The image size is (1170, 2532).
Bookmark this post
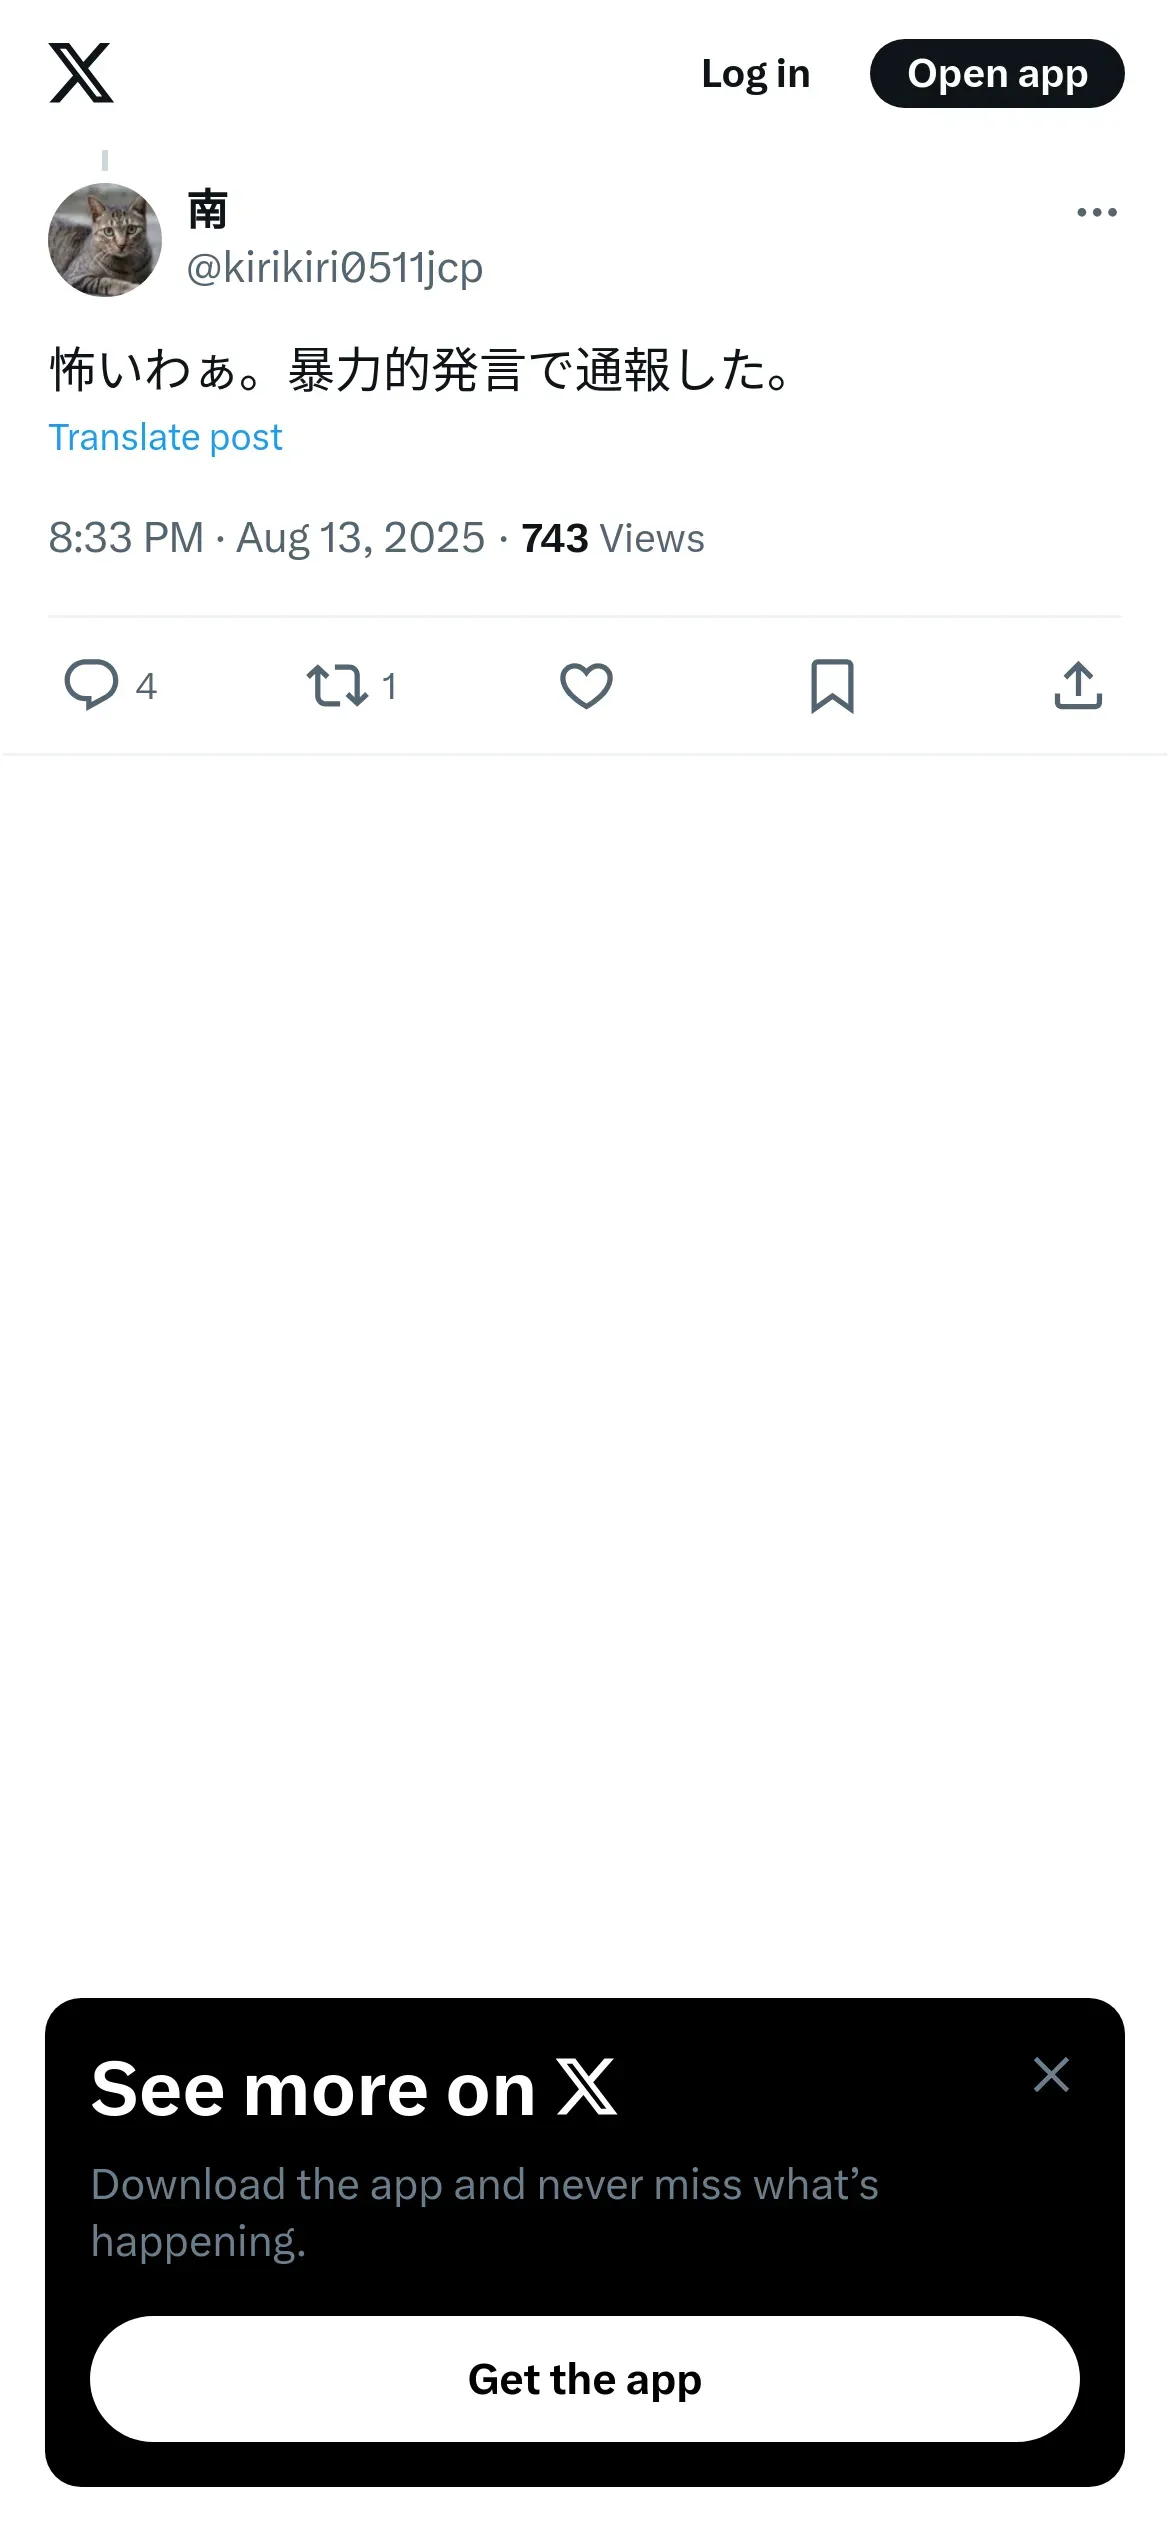click(832, 686)
